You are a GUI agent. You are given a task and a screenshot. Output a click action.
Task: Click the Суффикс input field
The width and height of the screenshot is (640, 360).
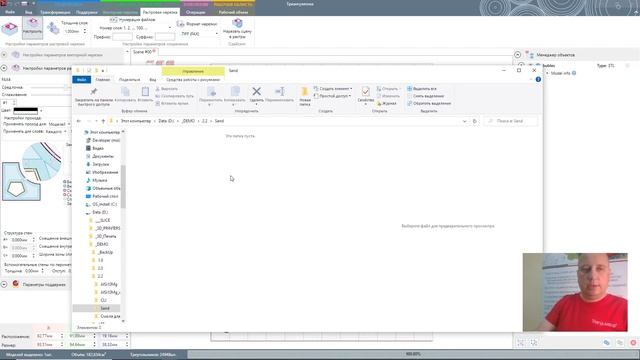(164, 37)
